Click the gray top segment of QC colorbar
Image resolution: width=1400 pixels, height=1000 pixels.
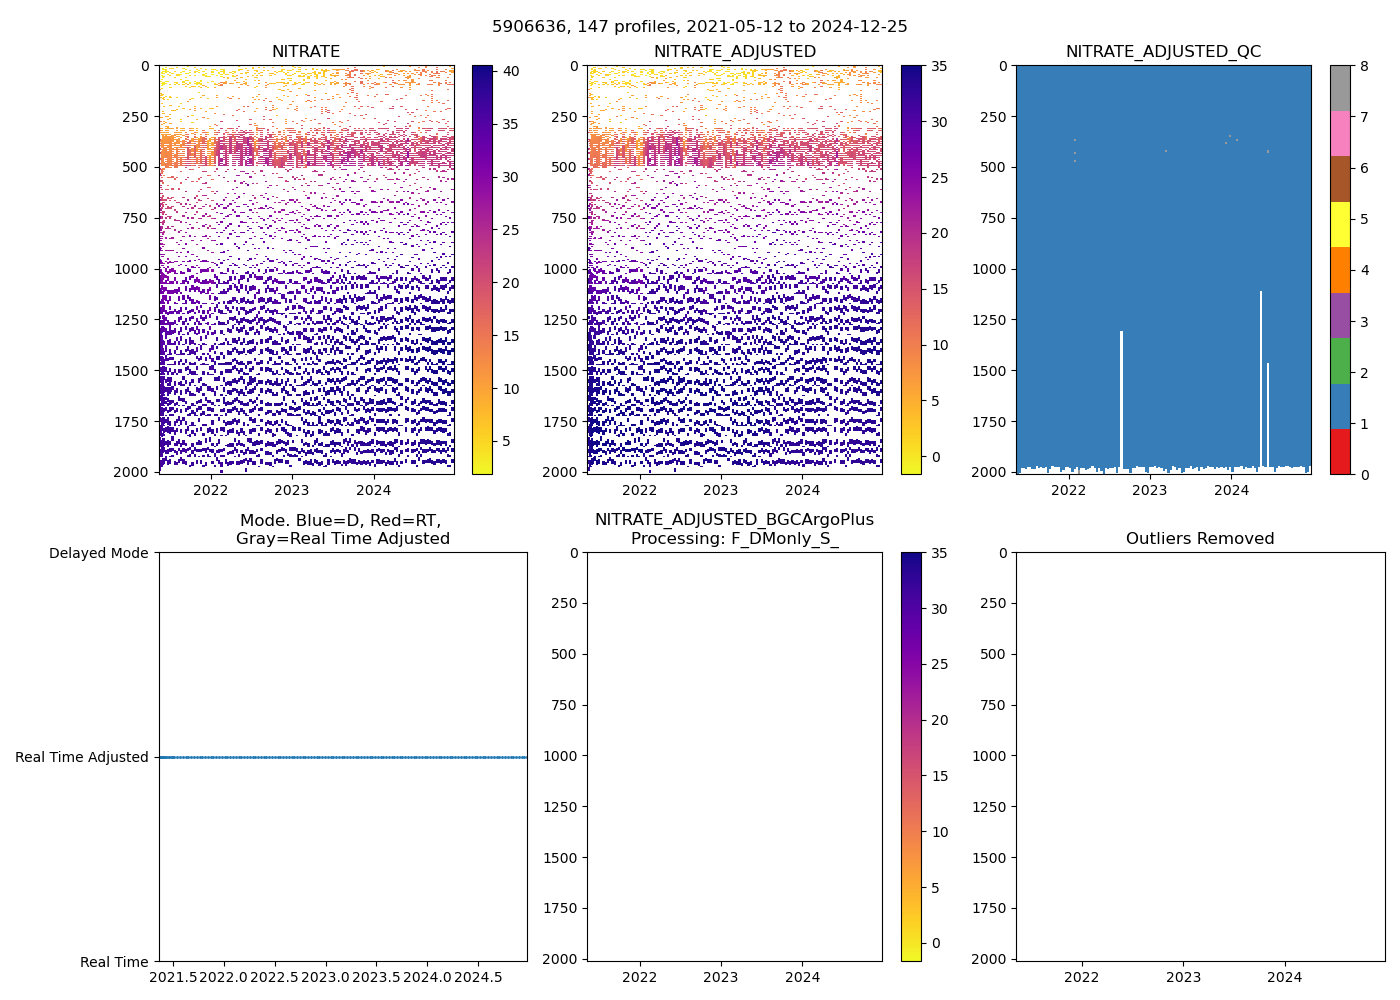1340,88
